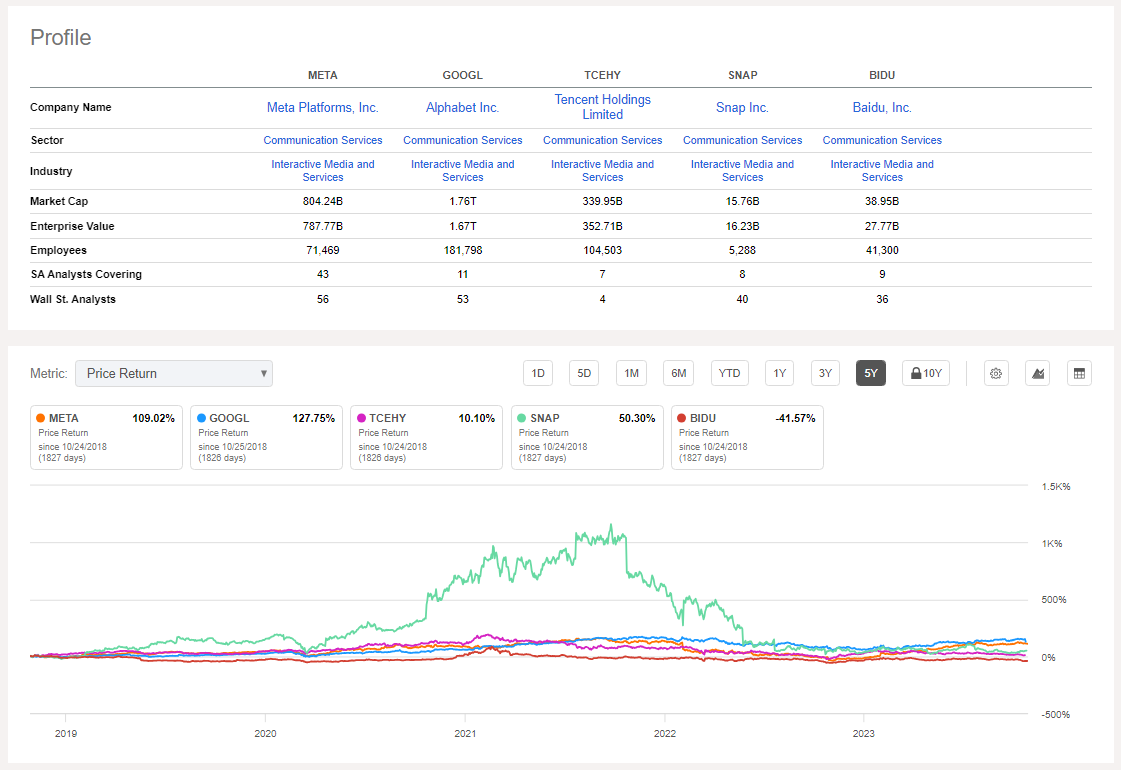Click BIDU Wall St. Analysts 36
The image size is (1121, 770).
882,299
